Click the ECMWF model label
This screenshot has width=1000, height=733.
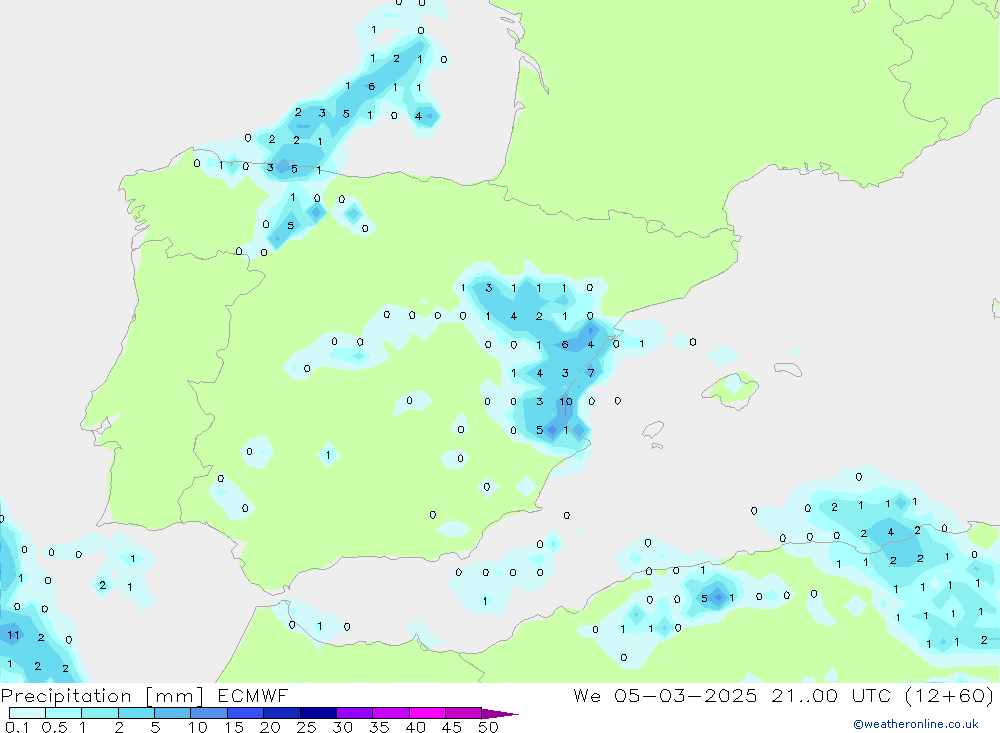coord(253,695)
